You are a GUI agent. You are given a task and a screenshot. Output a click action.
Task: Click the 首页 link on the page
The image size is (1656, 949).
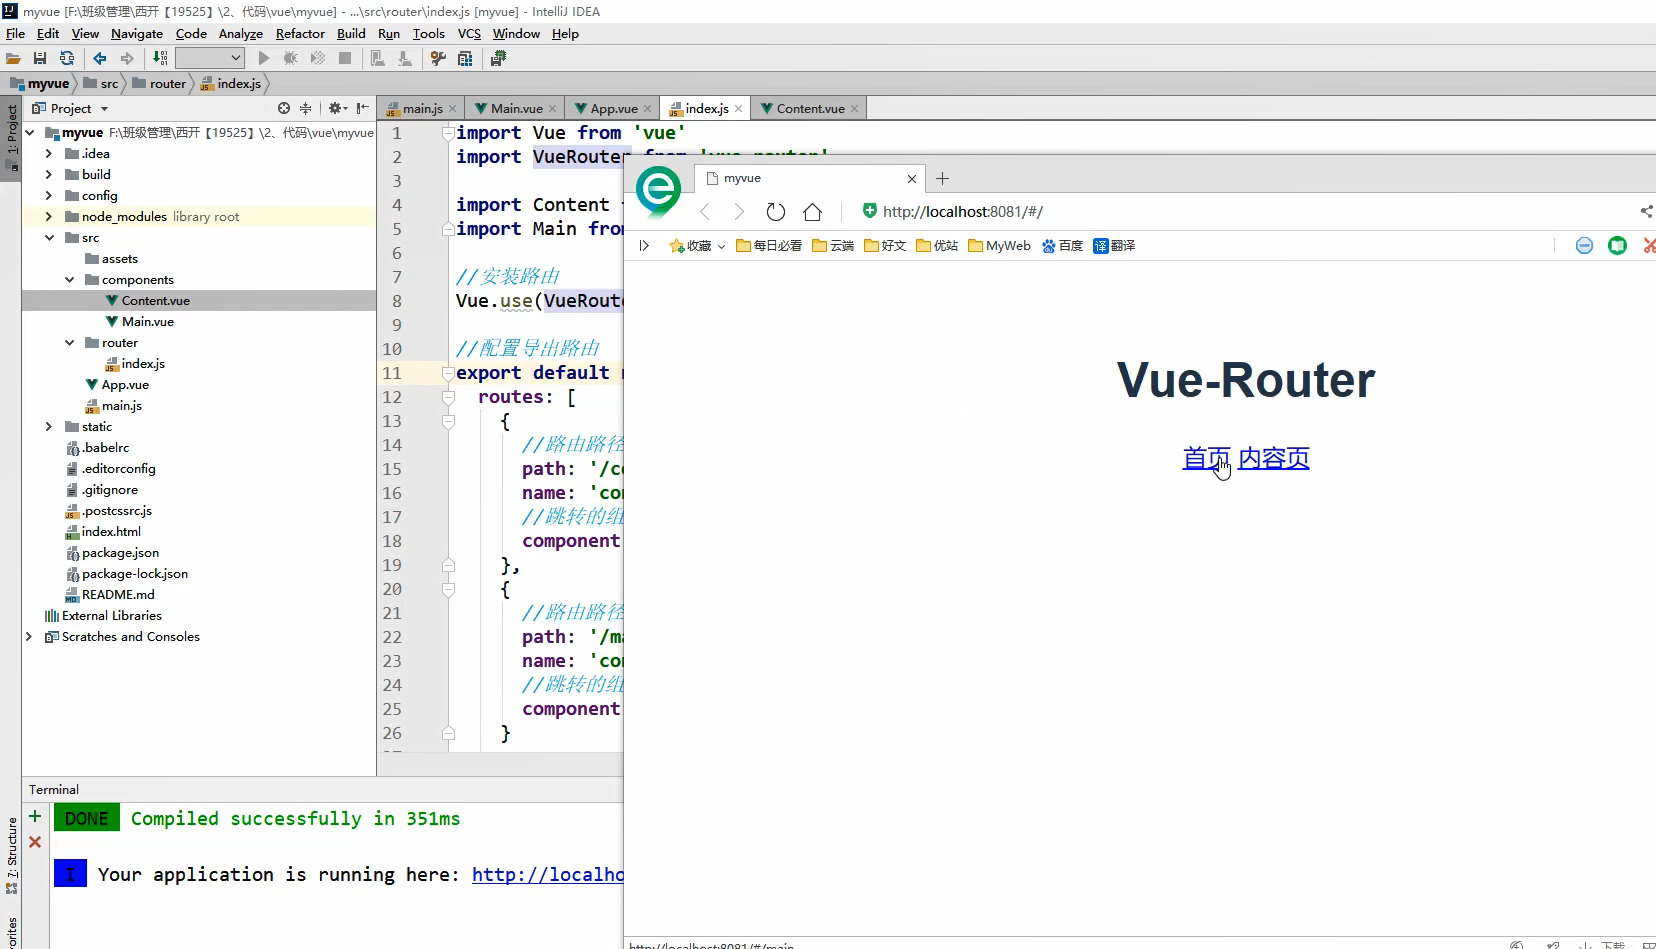1206,459
